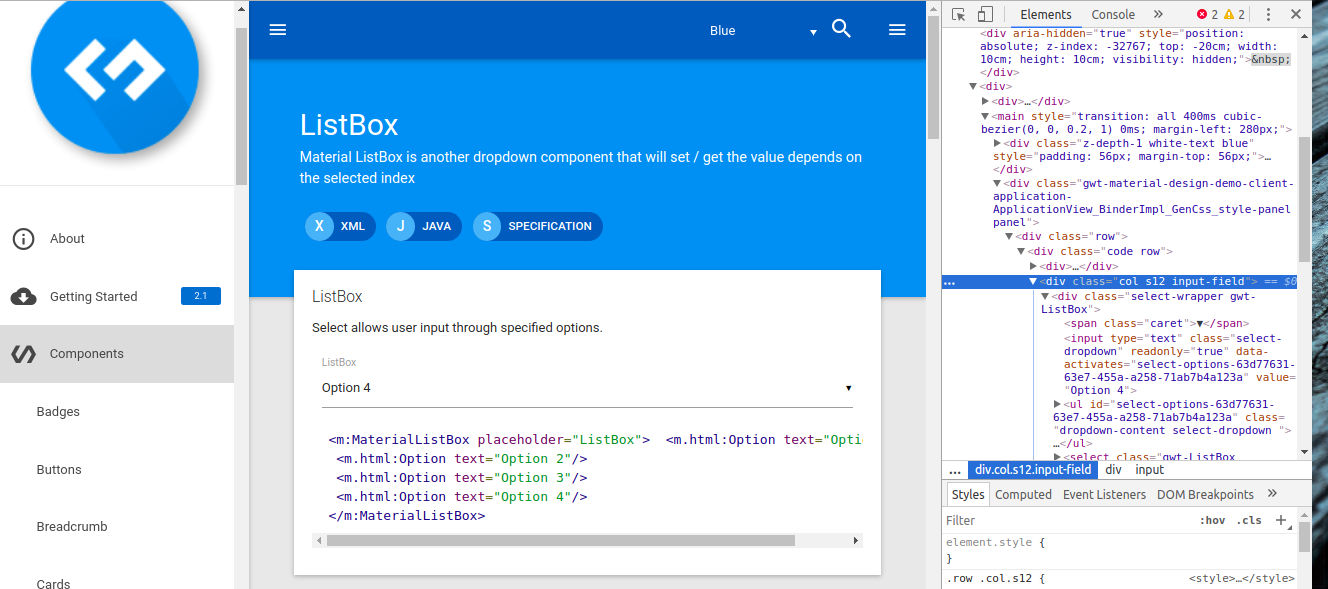Activate the DevTools inspect element tool

(x=959, y=14)
